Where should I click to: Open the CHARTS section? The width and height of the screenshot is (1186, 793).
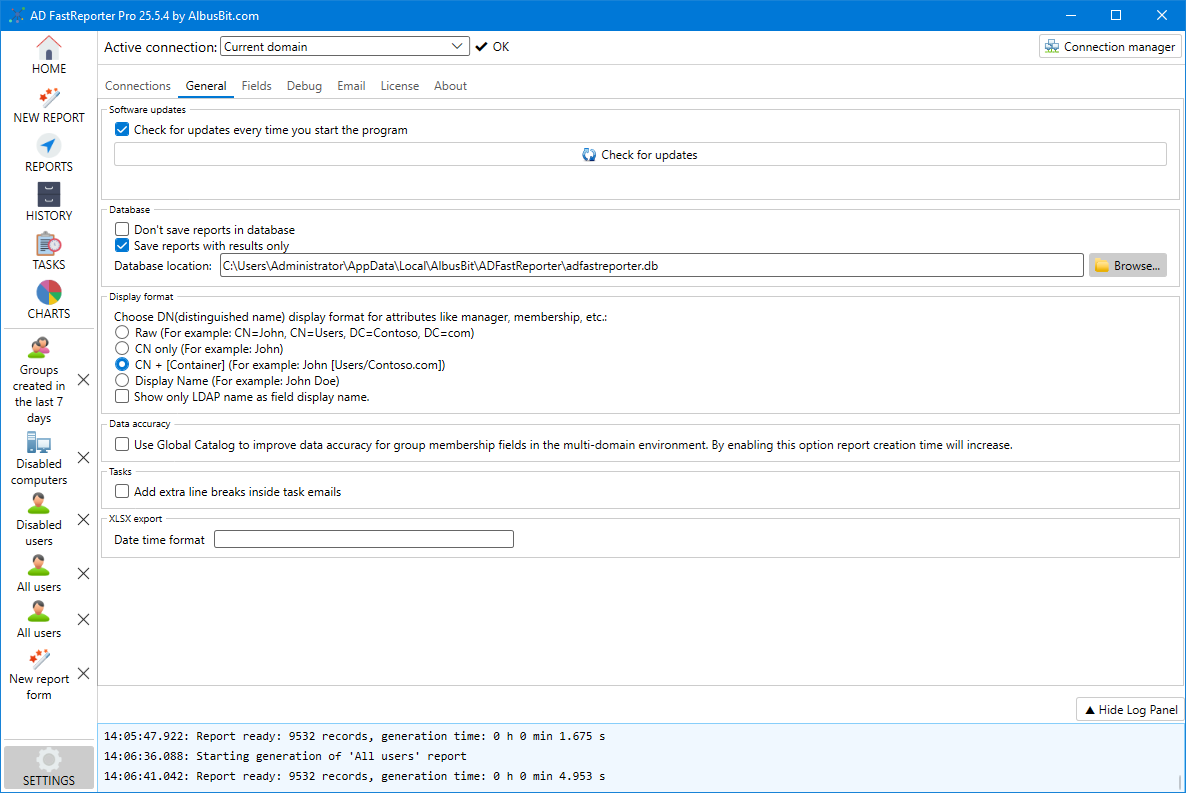(48, 300)
